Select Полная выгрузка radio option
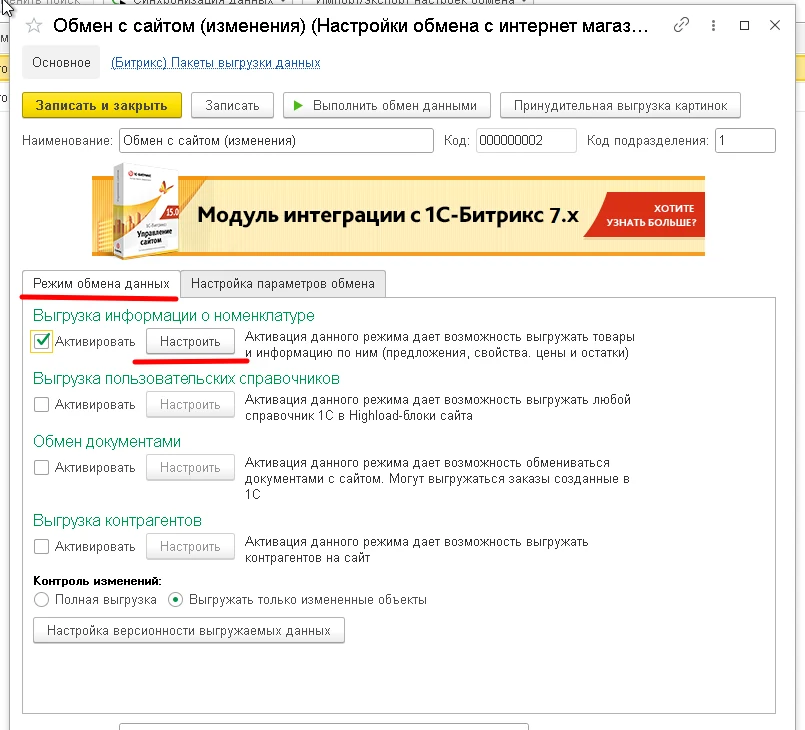Screen dimensions: 805x730 click(x=41, y=600)
